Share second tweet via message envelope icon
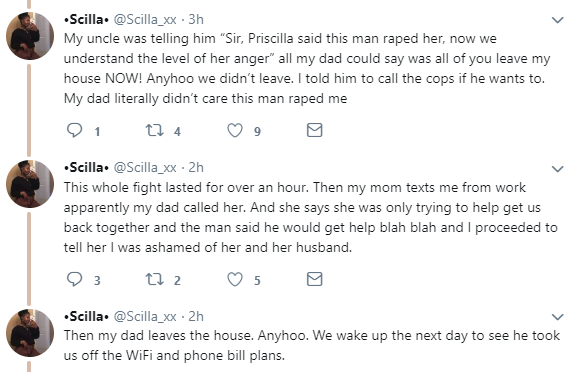The width and height of the screenshot is (588, 372). click(314, 279)
